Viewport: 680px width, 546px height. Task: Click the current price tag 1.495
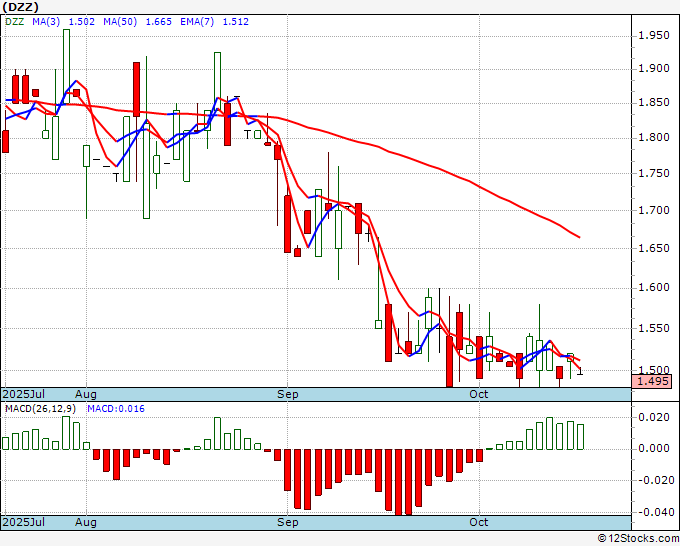point(652,382)
